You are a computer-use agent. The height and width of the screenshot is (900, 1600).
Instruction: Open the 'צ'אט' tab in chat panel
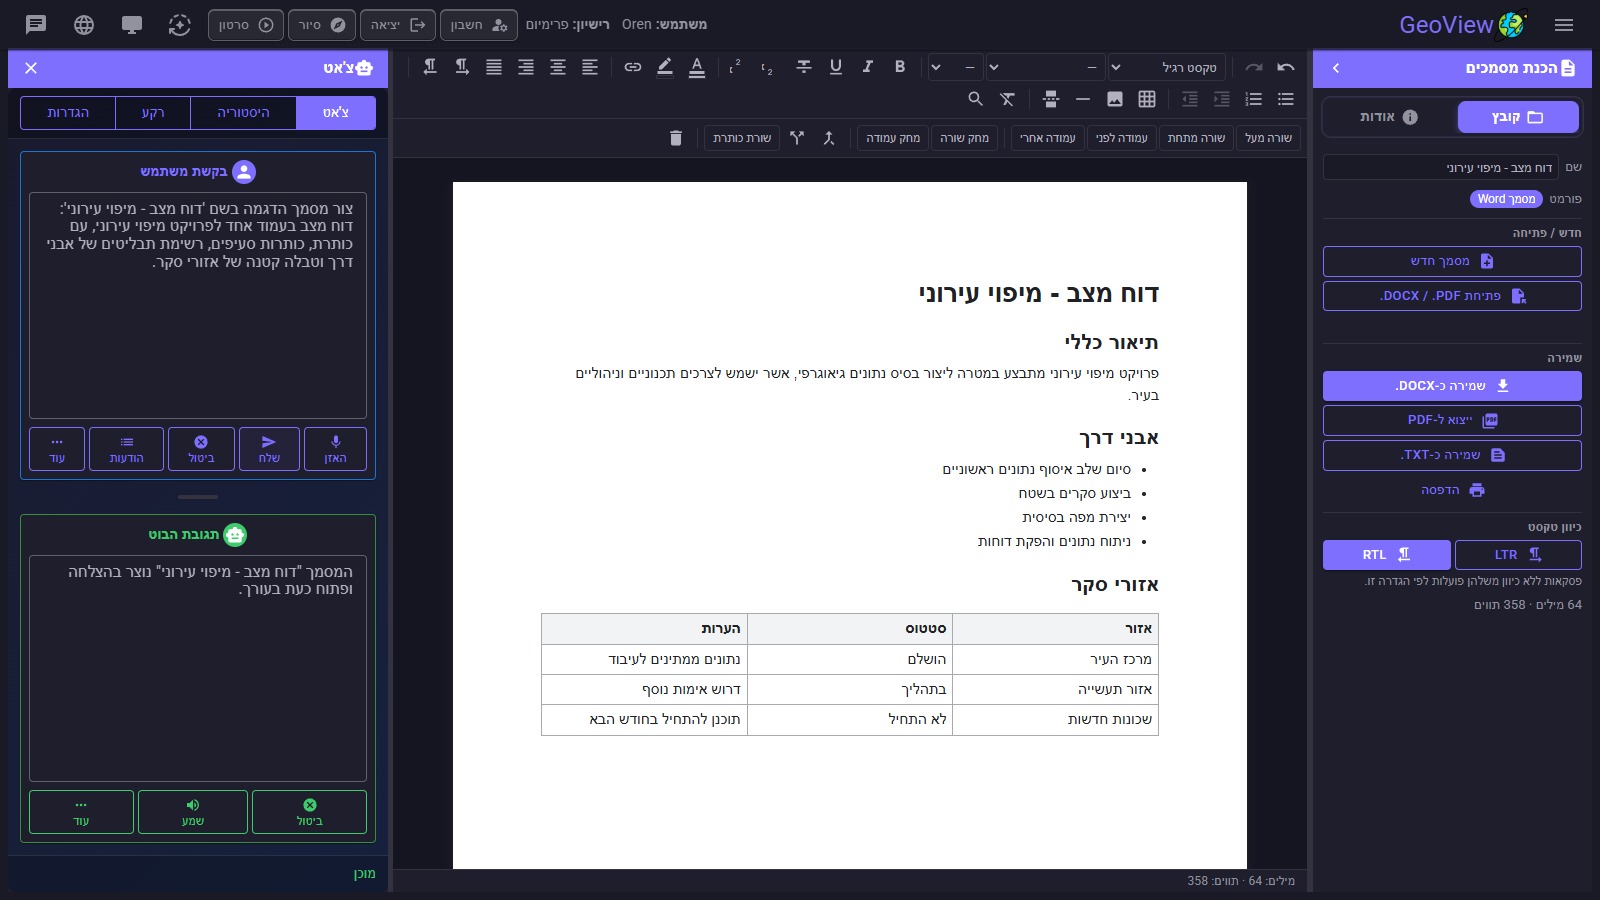(336, 113)
